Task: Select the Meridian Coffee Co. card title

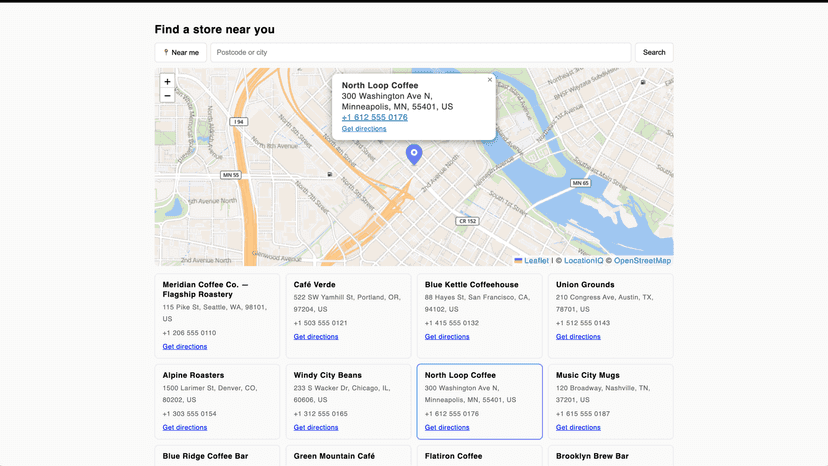Action: (x=205, y=290)
